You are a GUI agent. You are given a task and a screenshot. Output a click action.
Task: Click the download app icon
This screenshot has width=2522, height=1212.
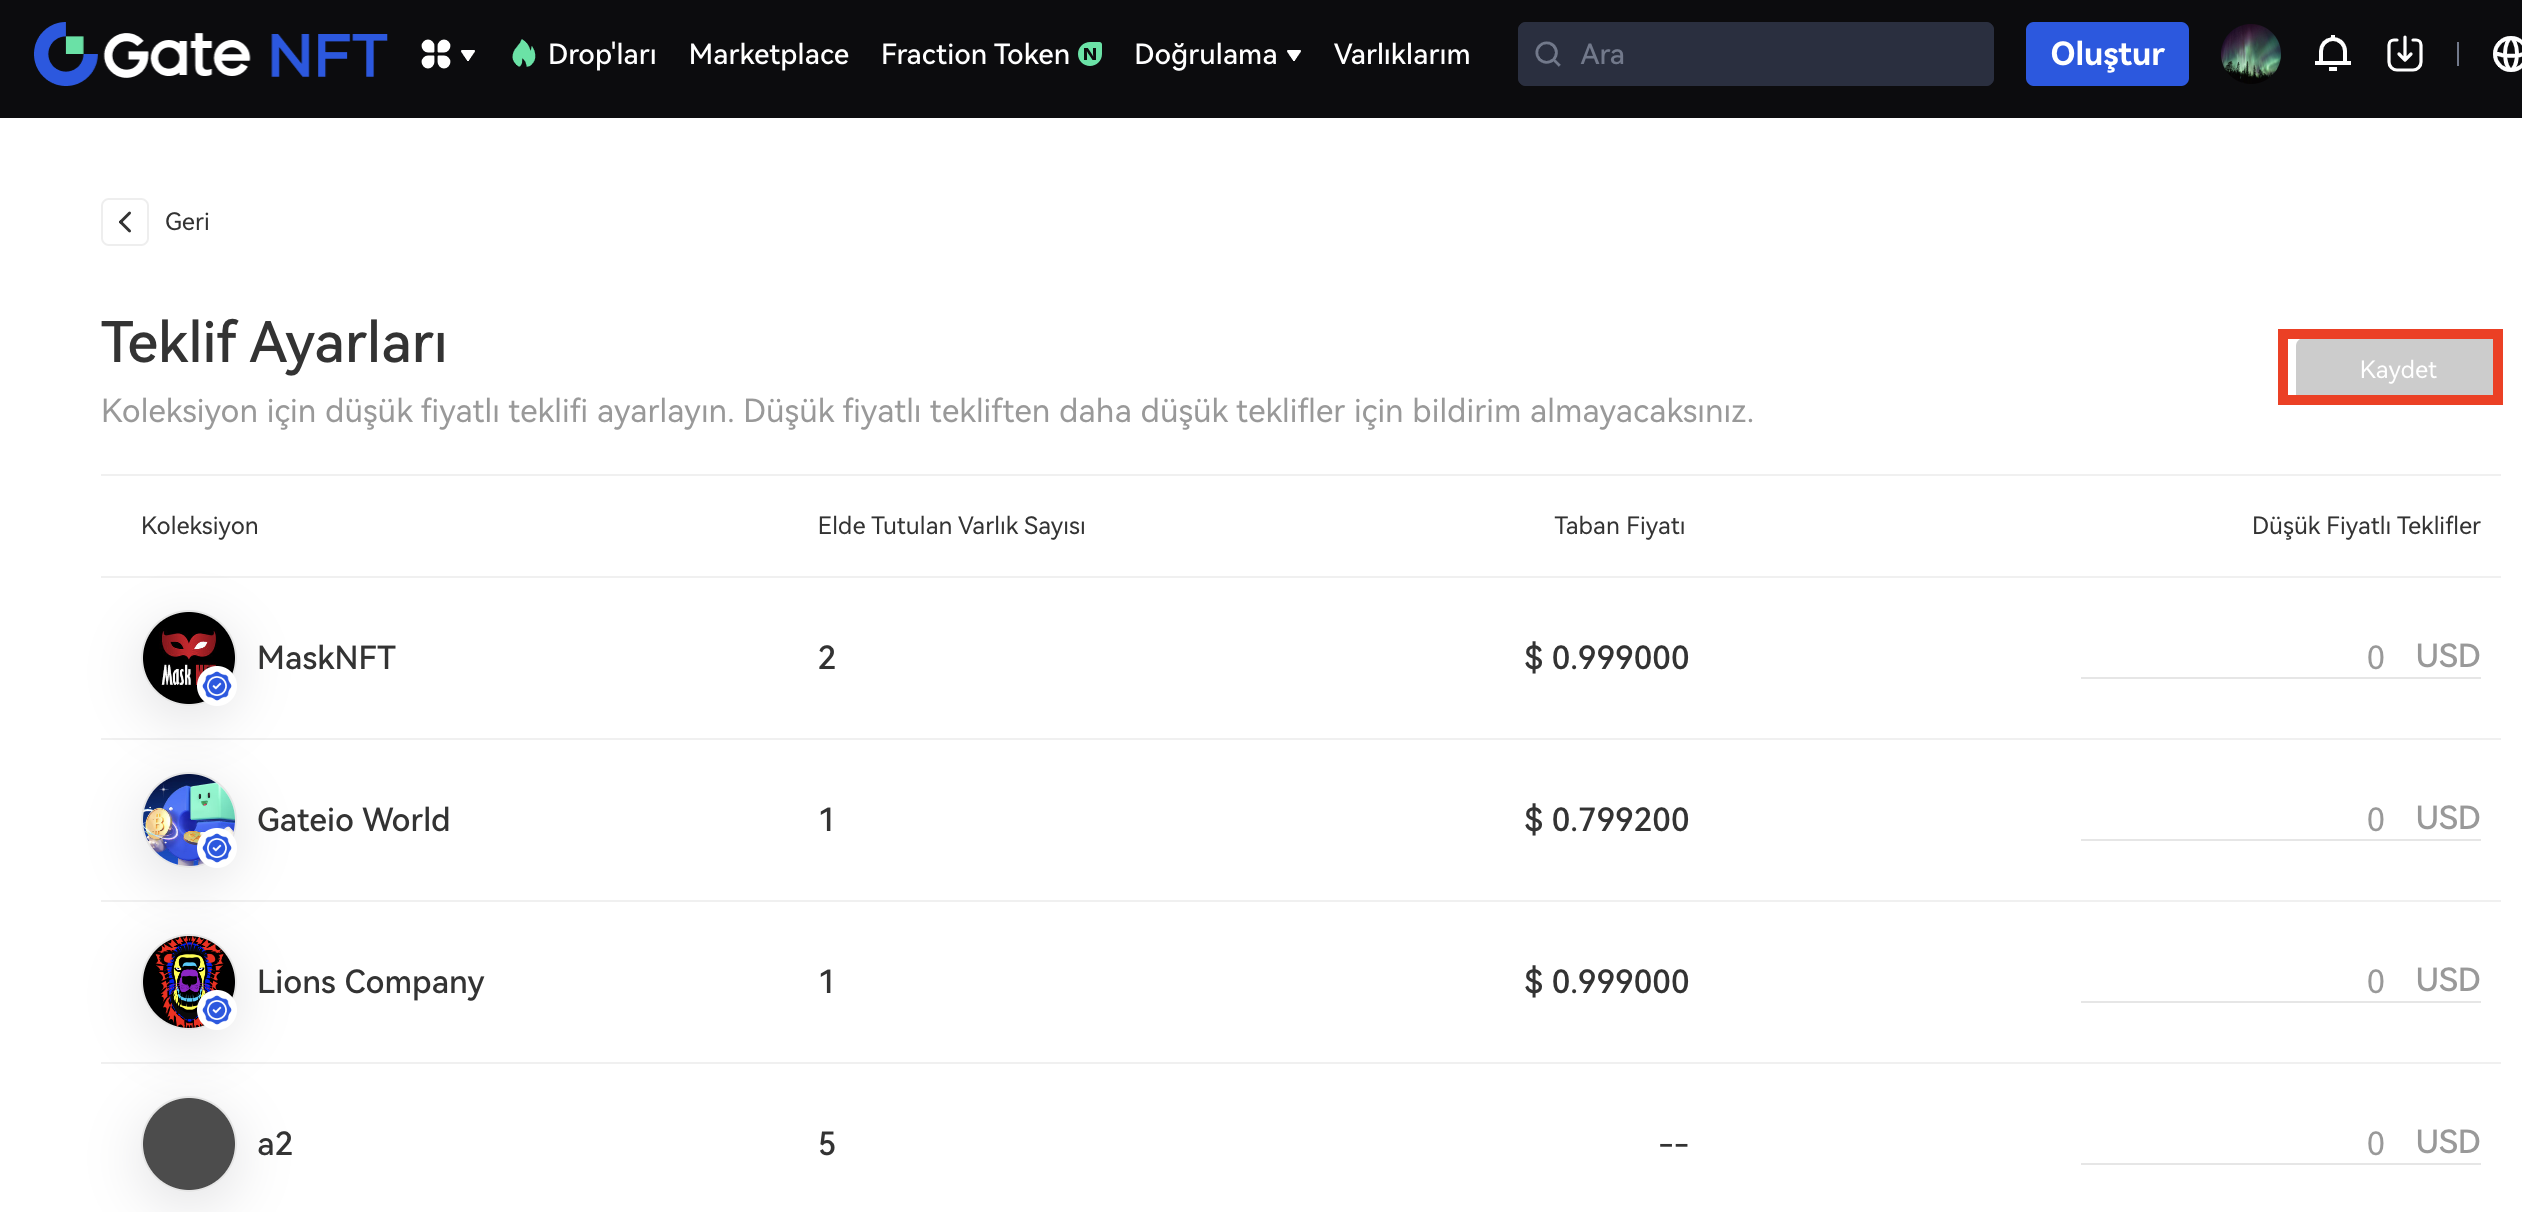[2404, 54]
